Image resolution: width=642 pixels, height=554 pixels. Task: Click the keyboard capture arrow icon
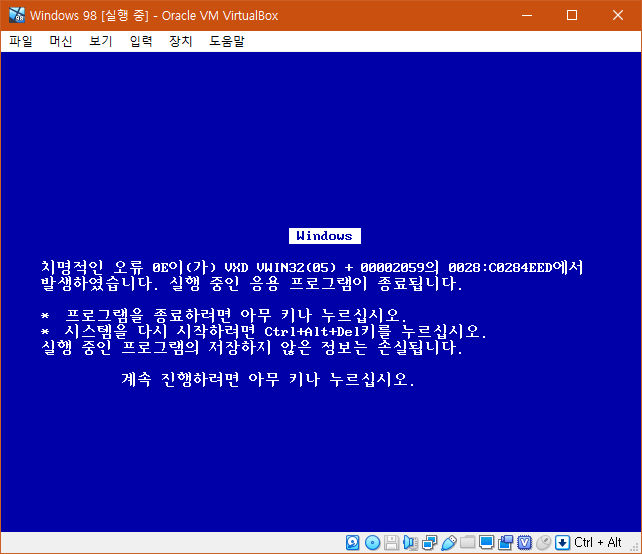563,543
